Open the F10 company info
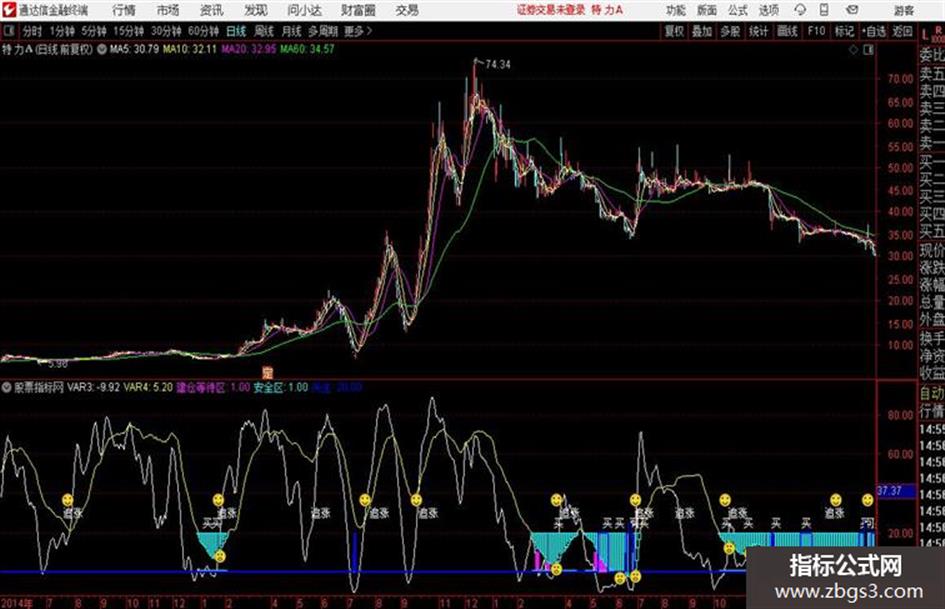 817,31
